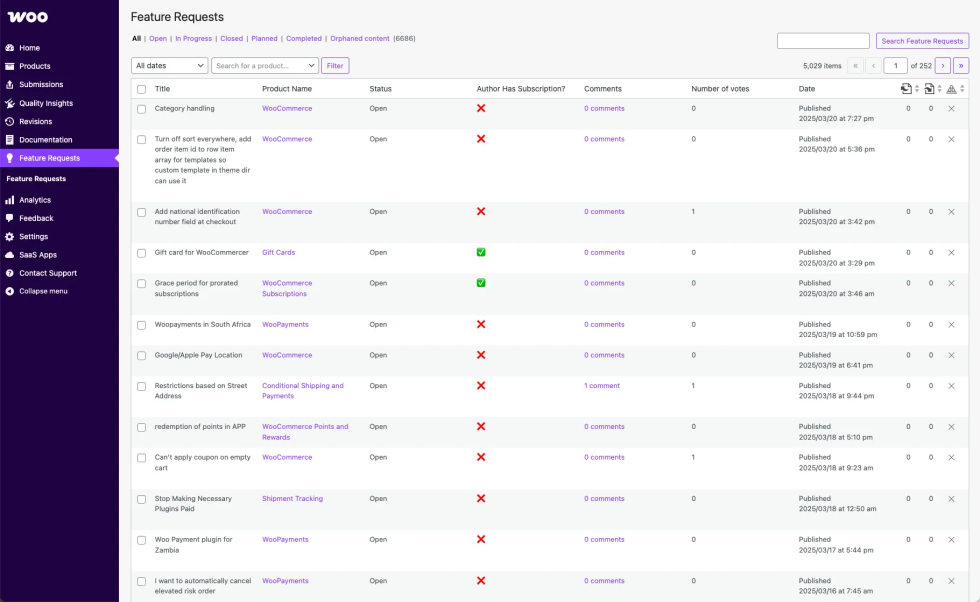Click the Revisions clock icon

click(x=9, y=121)
